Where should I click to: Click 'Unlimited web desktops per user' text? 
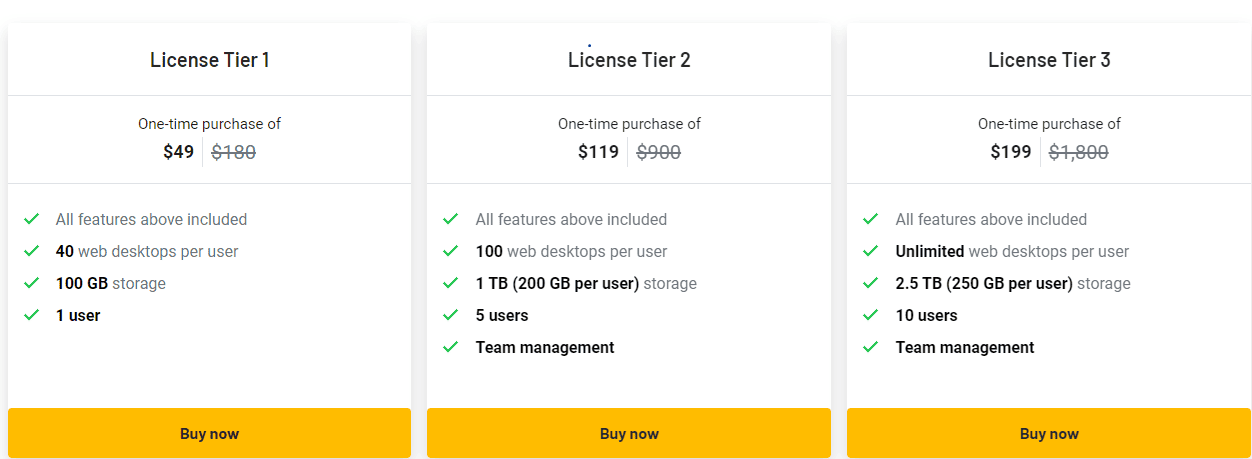[x=1012, y=252]
